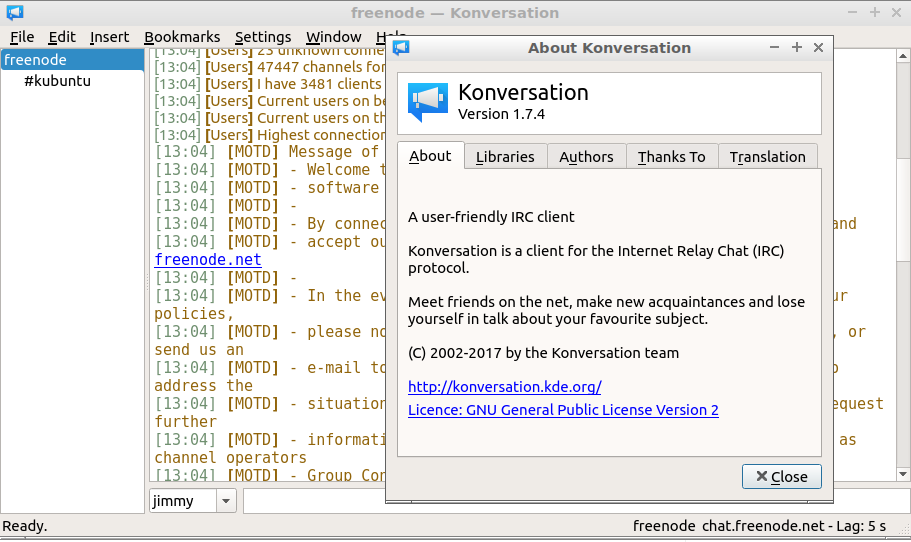Open the Insert menu

[x=109, y=37]
